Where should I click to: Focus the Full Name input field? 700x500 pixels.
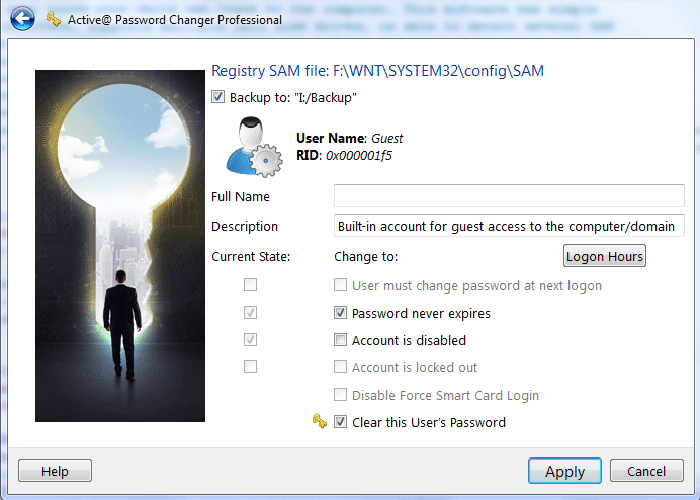509,196
